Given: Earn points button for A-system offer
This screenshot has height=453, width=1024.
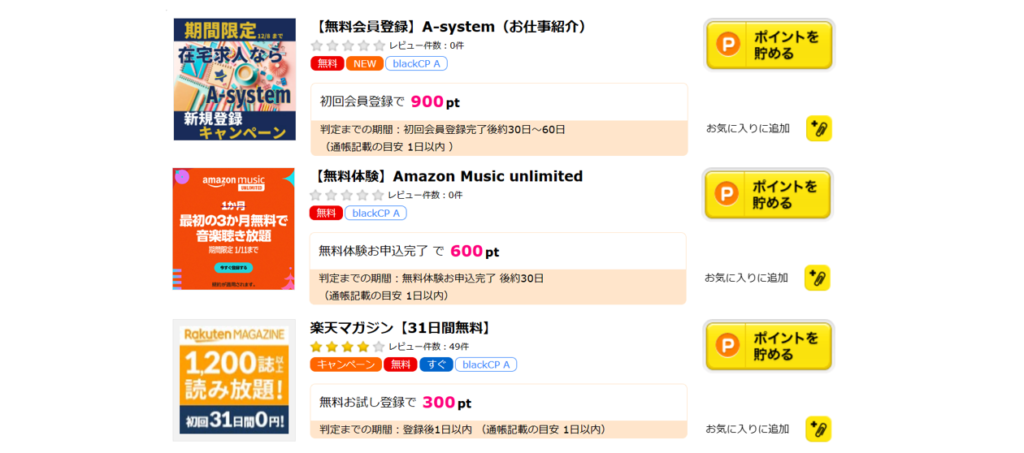Looking at the screenshot, I should click(x=769, y=44).
